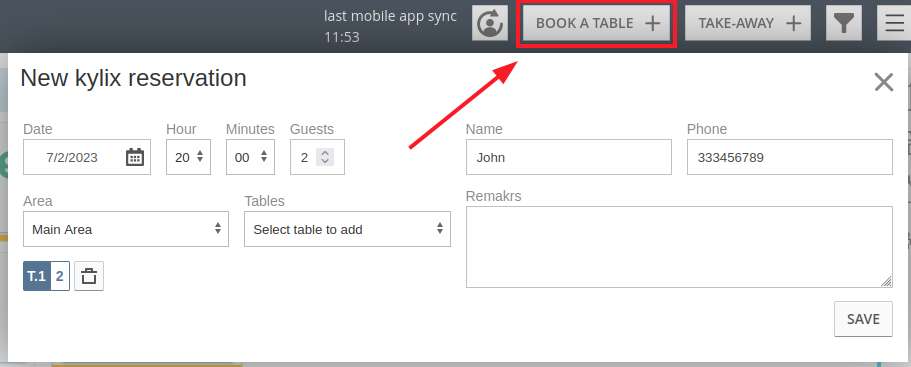Click the mobile app sync refresh icon

[x=490, y=23]
